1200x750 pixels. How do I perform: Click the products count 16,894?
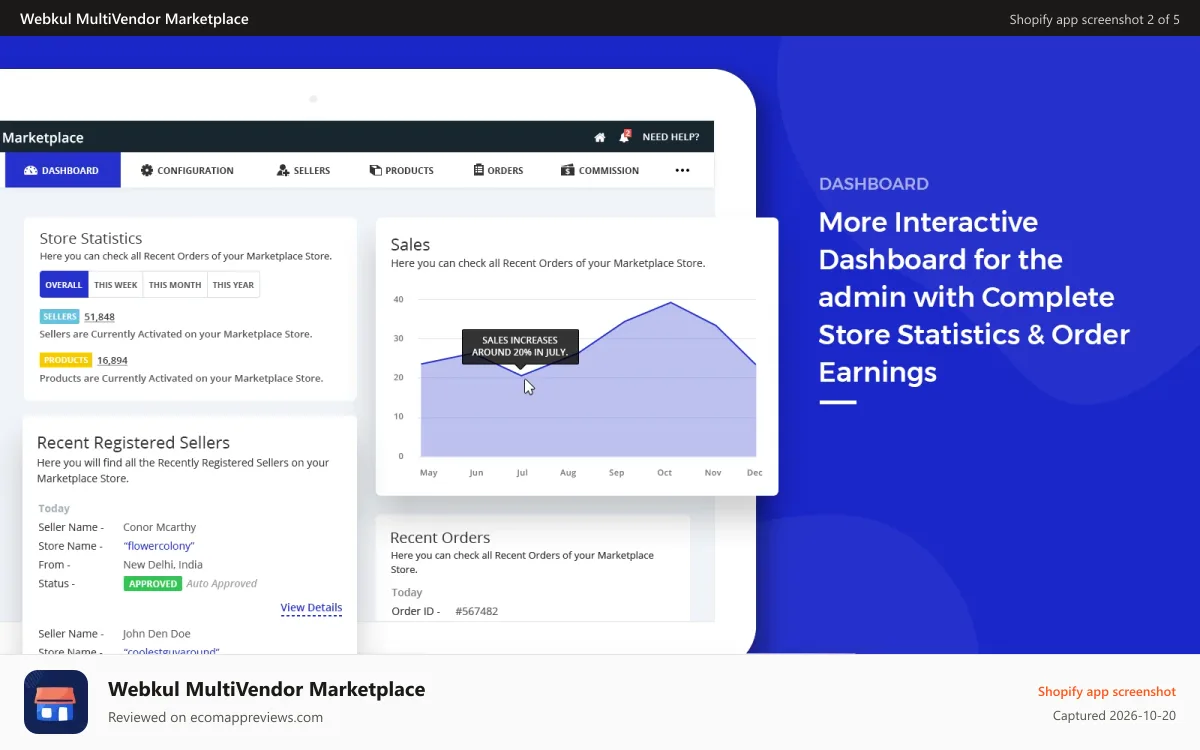(x=112, y=360)
